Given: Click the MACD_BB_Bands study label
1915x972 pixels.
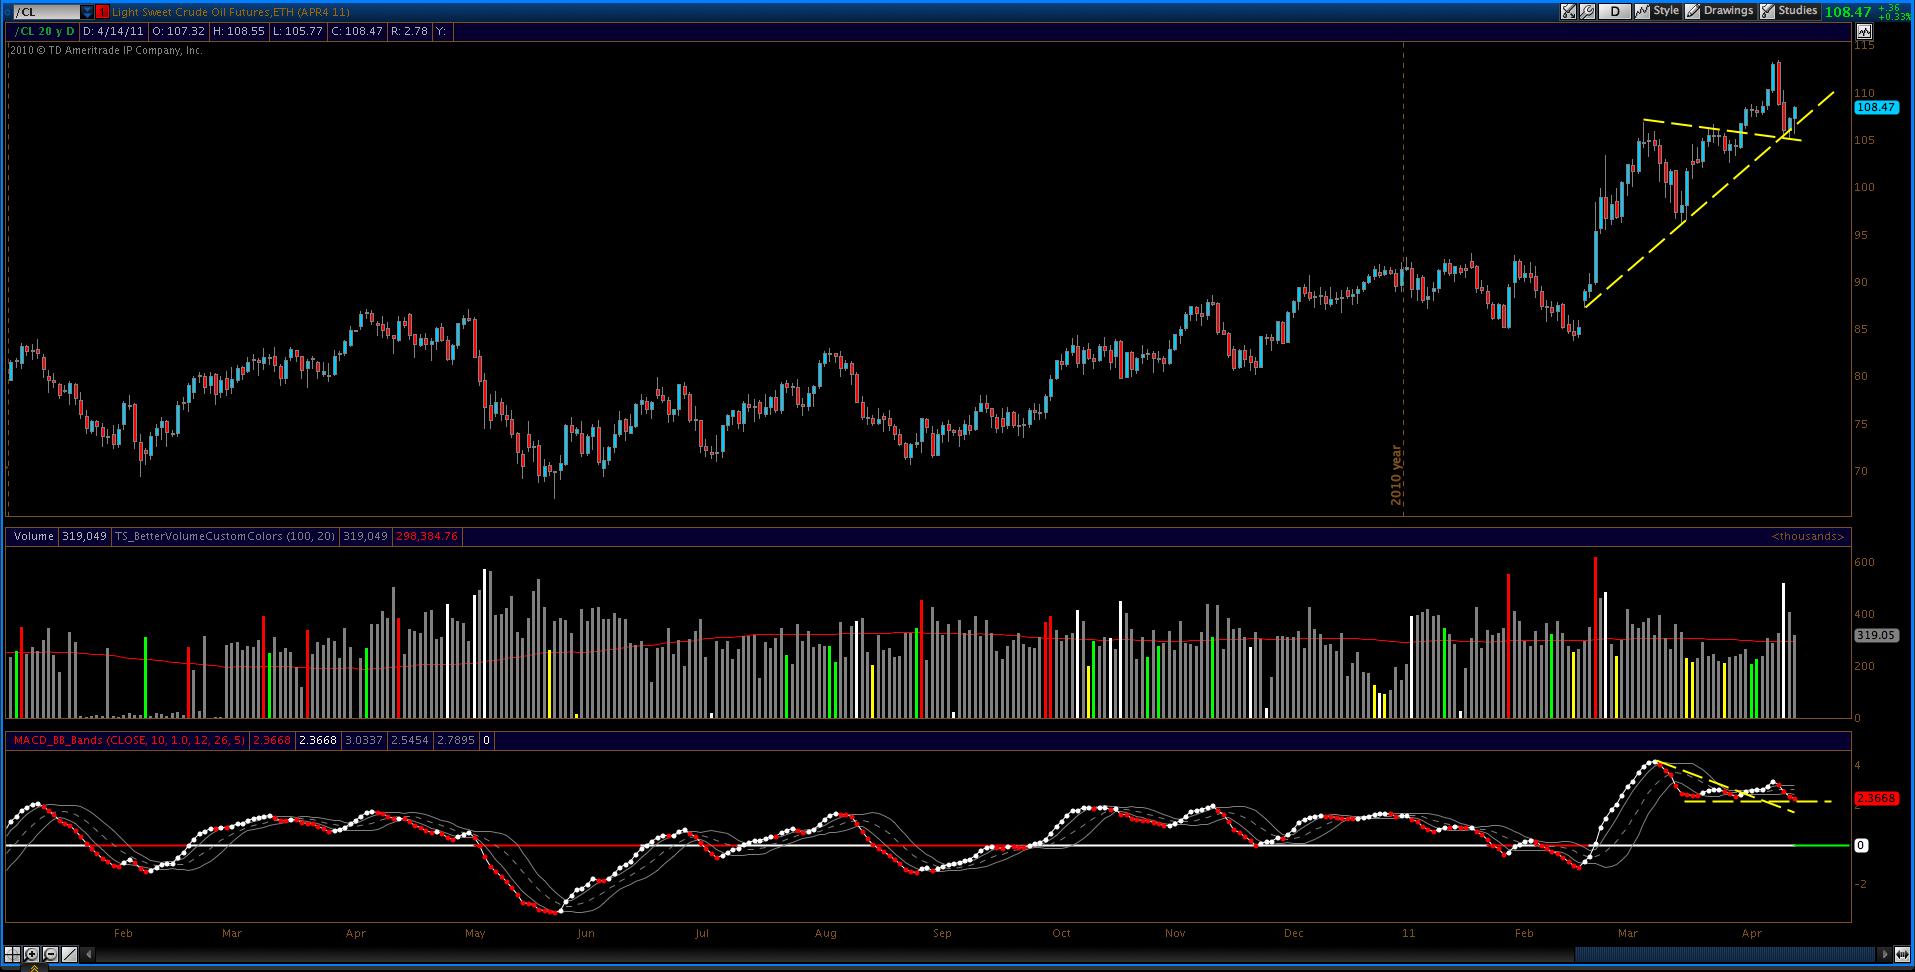Looking at the screenshot, I should click(129, 740).
